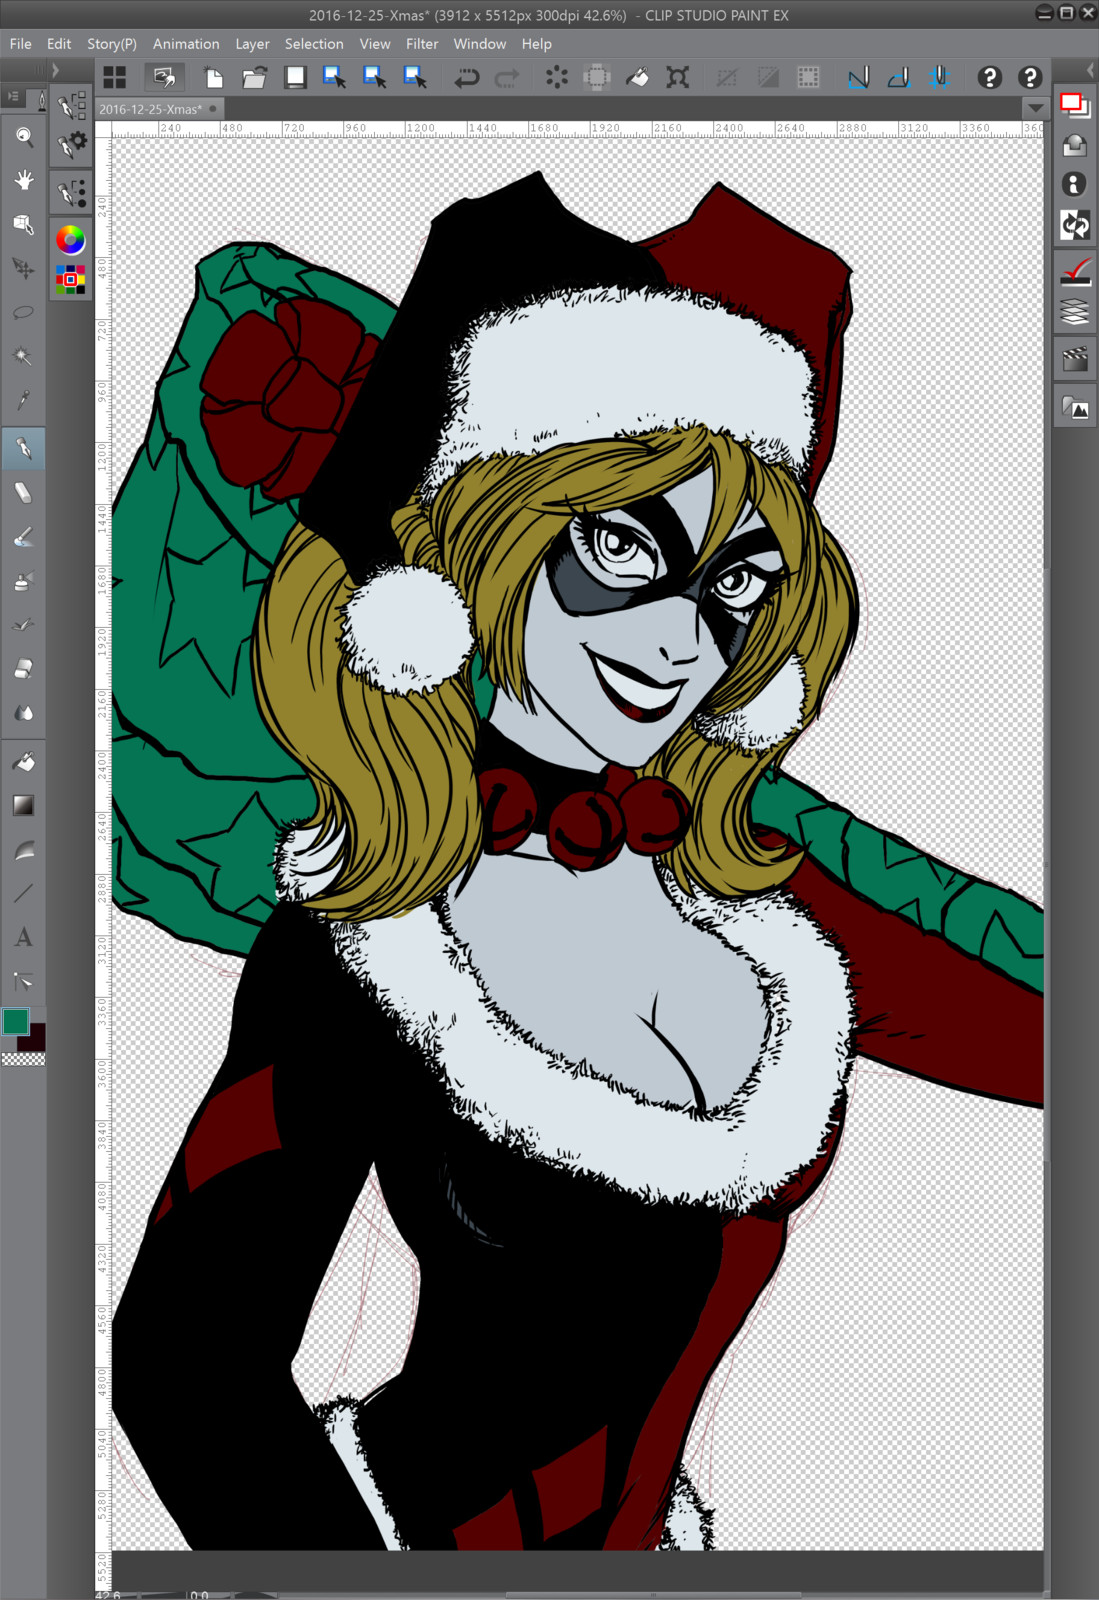Image resolution: width=1099 pixels, height=1600 pixels.
Task: Select the highlighted Pen tool
Action: click(x=24, y=448)
